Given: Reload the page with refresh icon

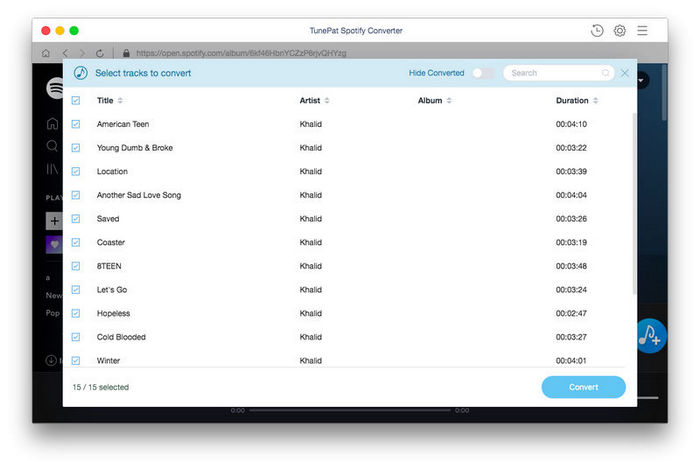Looking at the screenshot, I should tap(99, 53).
